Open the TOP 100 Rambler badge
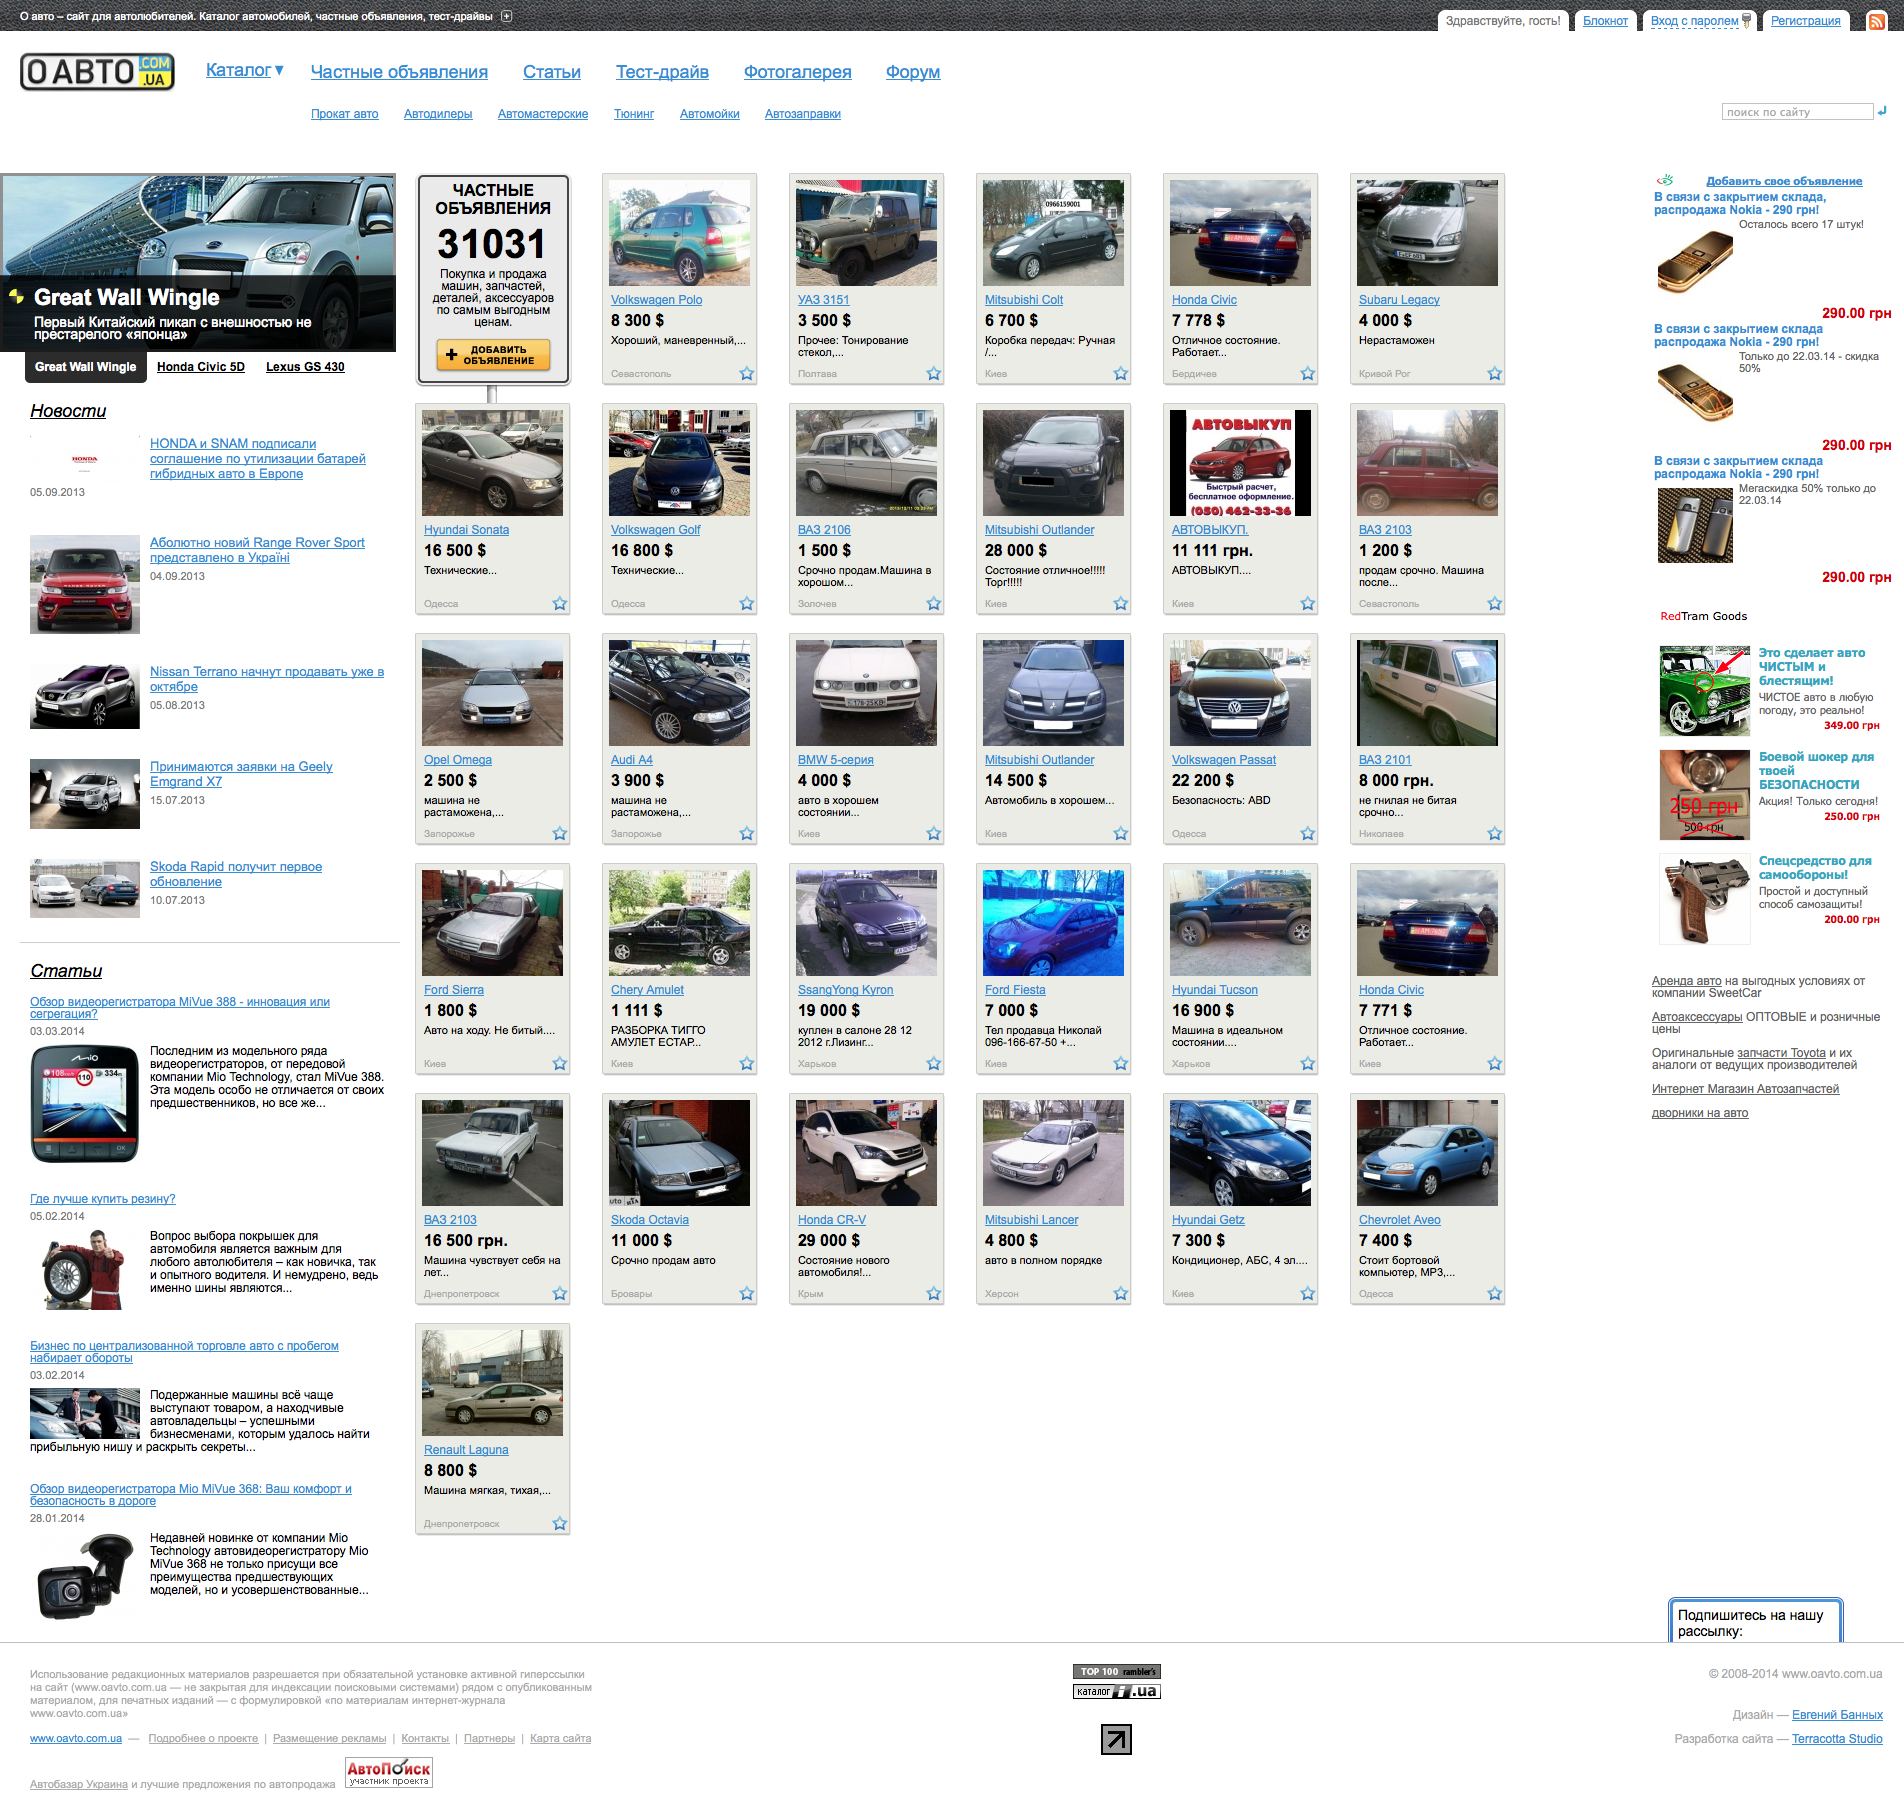This screenshot has height=1803, width=1904. tap(1117, 1671)
